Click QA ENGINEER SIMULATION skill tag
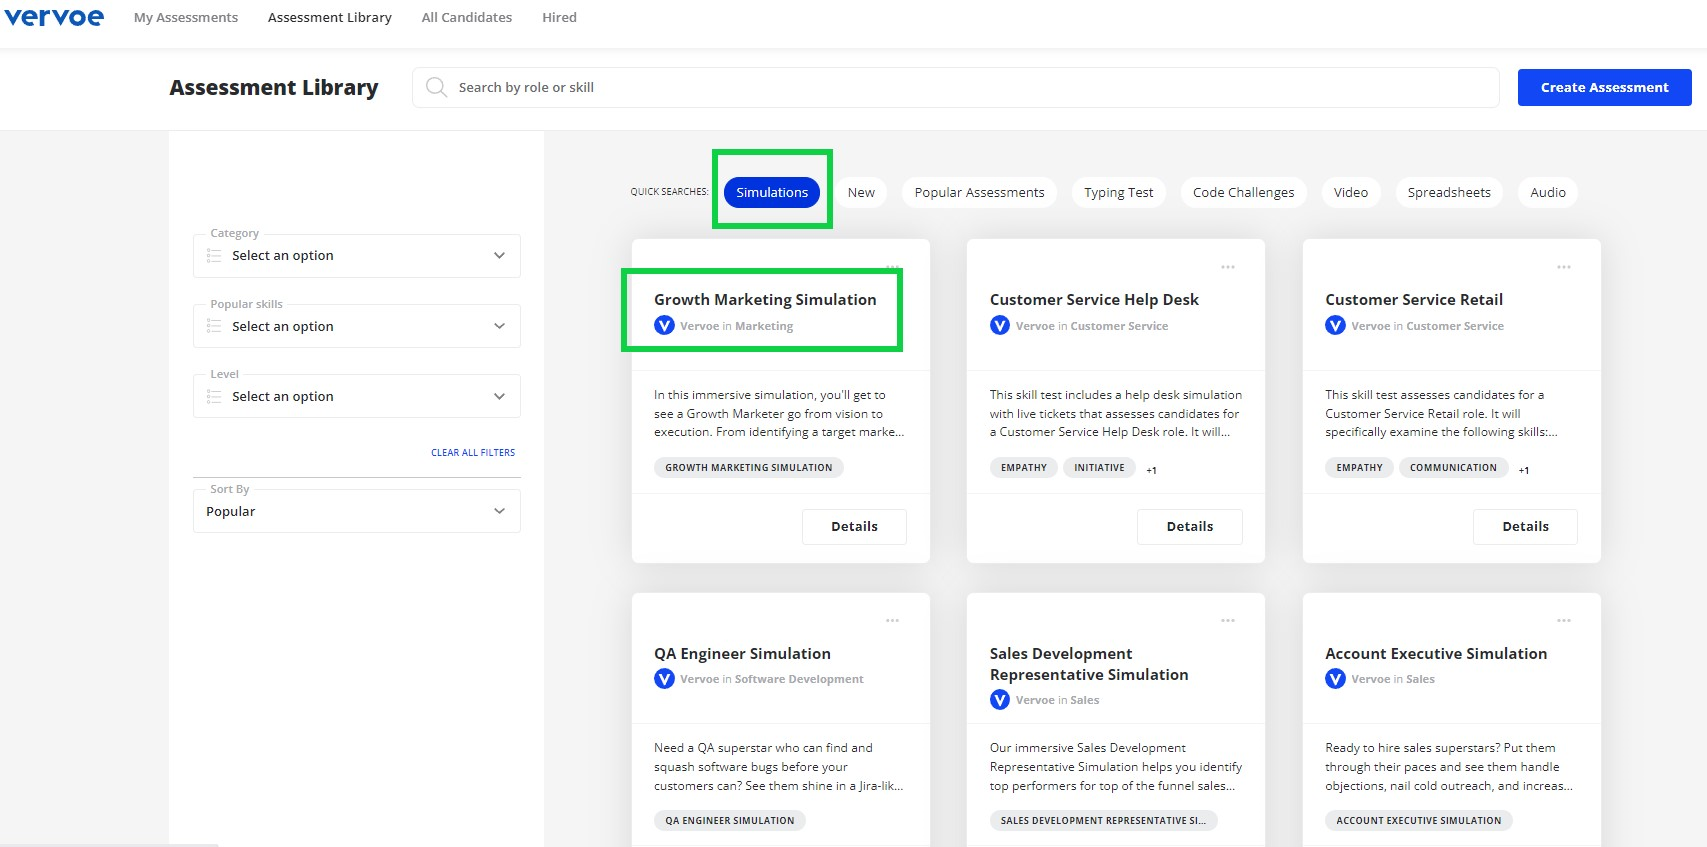1707x847 pixels. coord(730,820)
